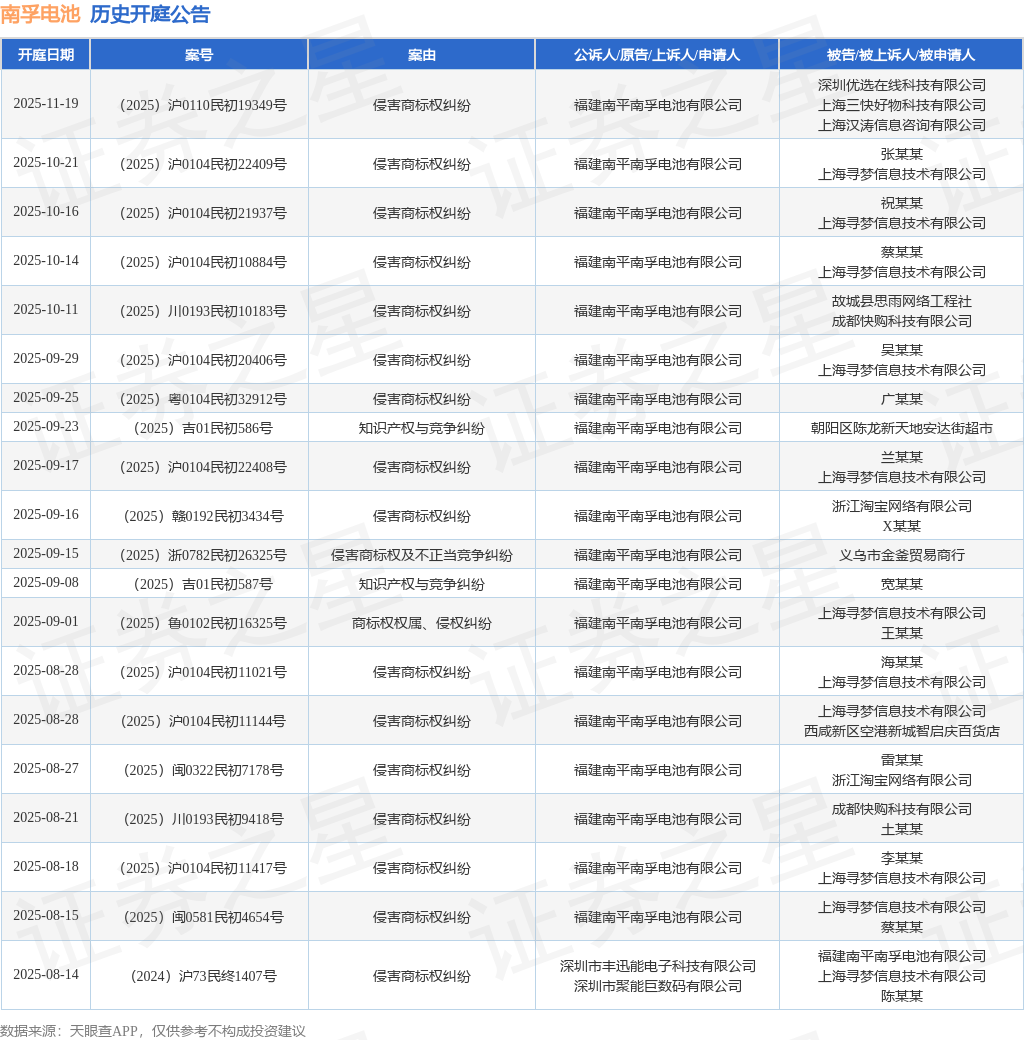Click defendant 上海汉涛信息咨询有限公司
The width and height of the screenshot is (1024, 1040).
[901, 125]
